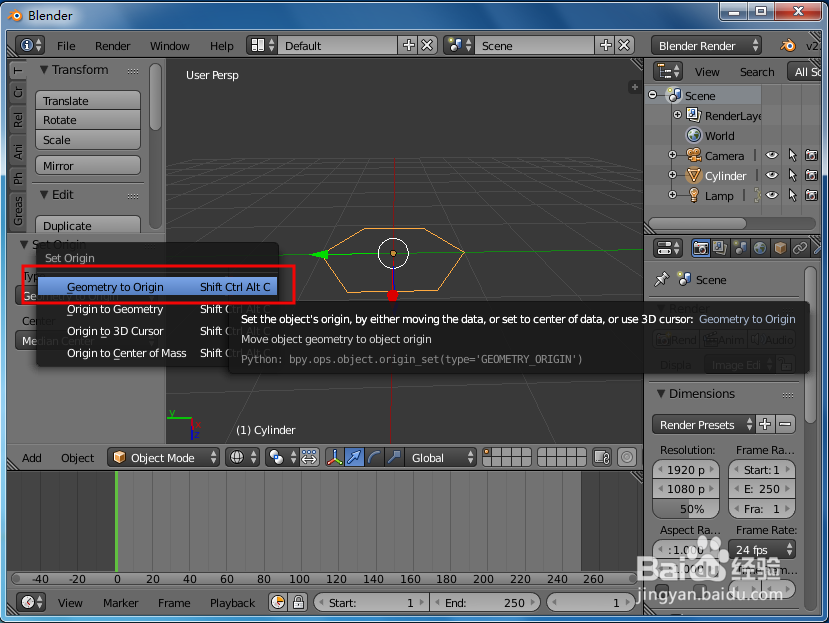Viewport: 829px width, 623px height.
Task: Toggle Cylinder selectability arrow
Action: coord(792,175)
